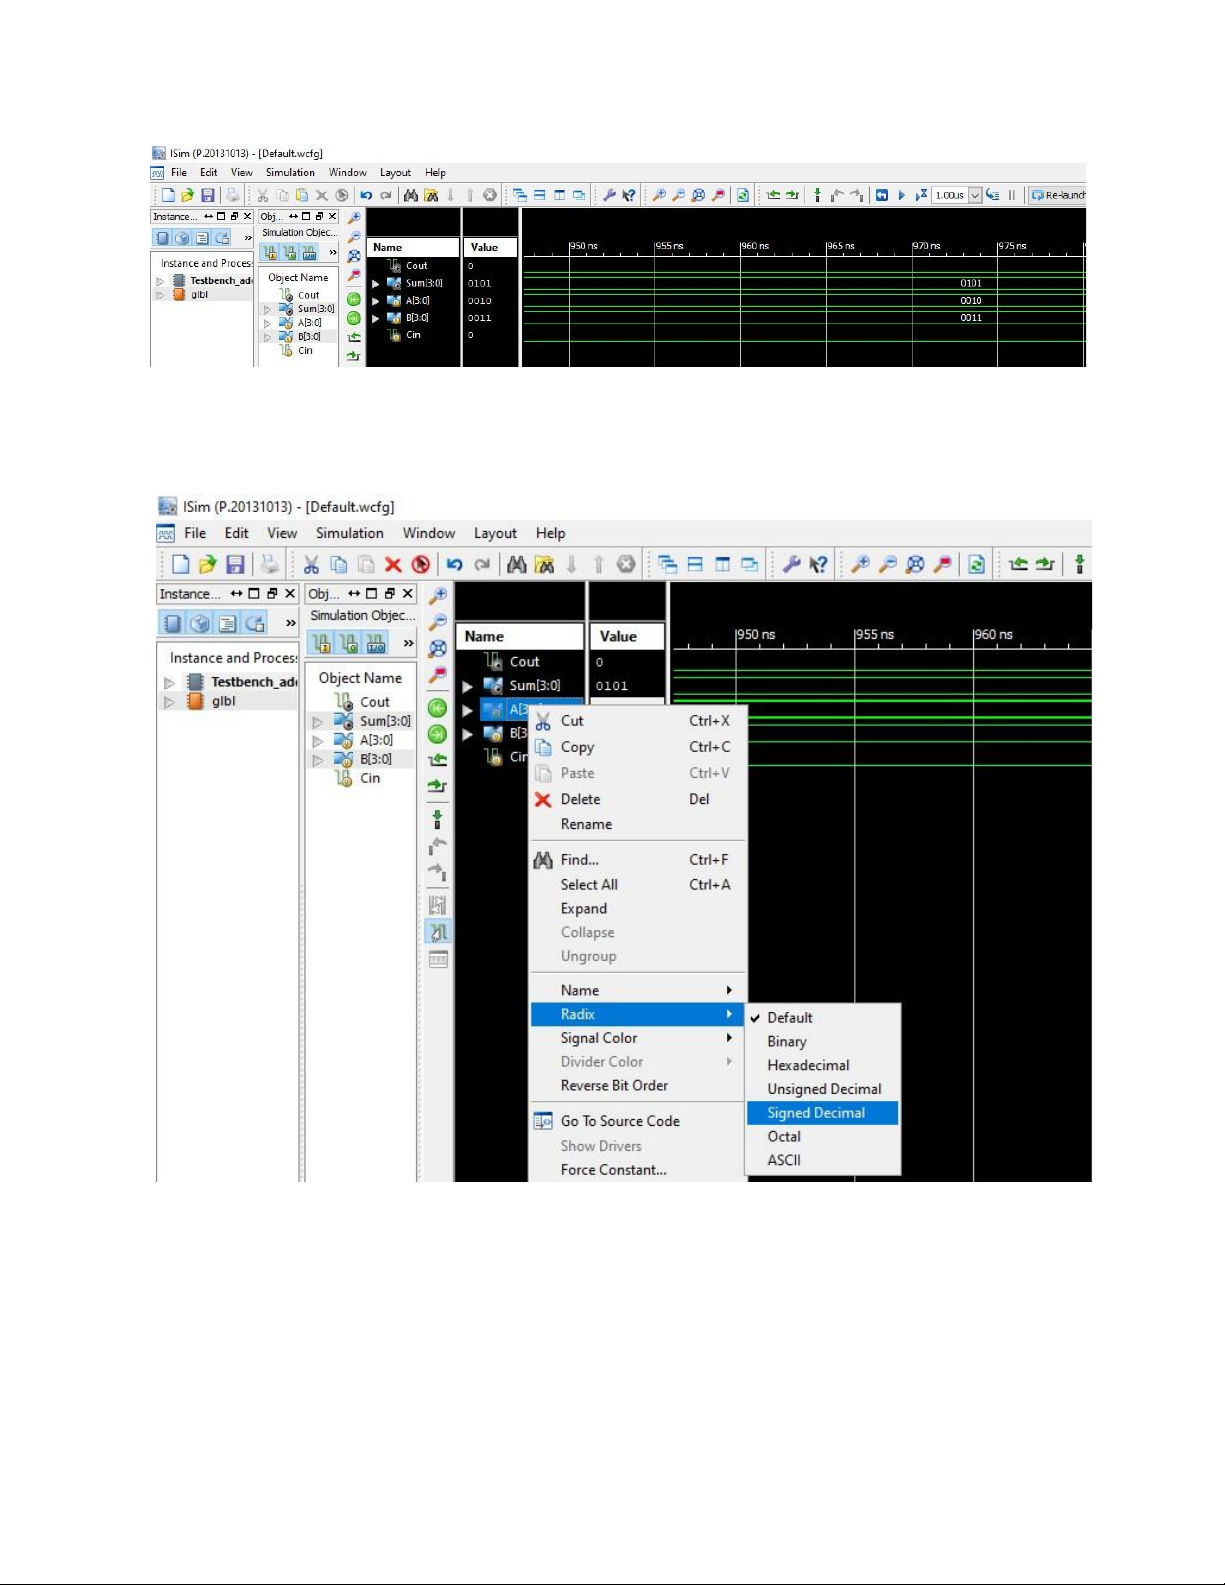The height and width of the screenshot is (1585, 1225).
Task: Click What's This help pointer in bottom screenshot
Action: [818, 565]
